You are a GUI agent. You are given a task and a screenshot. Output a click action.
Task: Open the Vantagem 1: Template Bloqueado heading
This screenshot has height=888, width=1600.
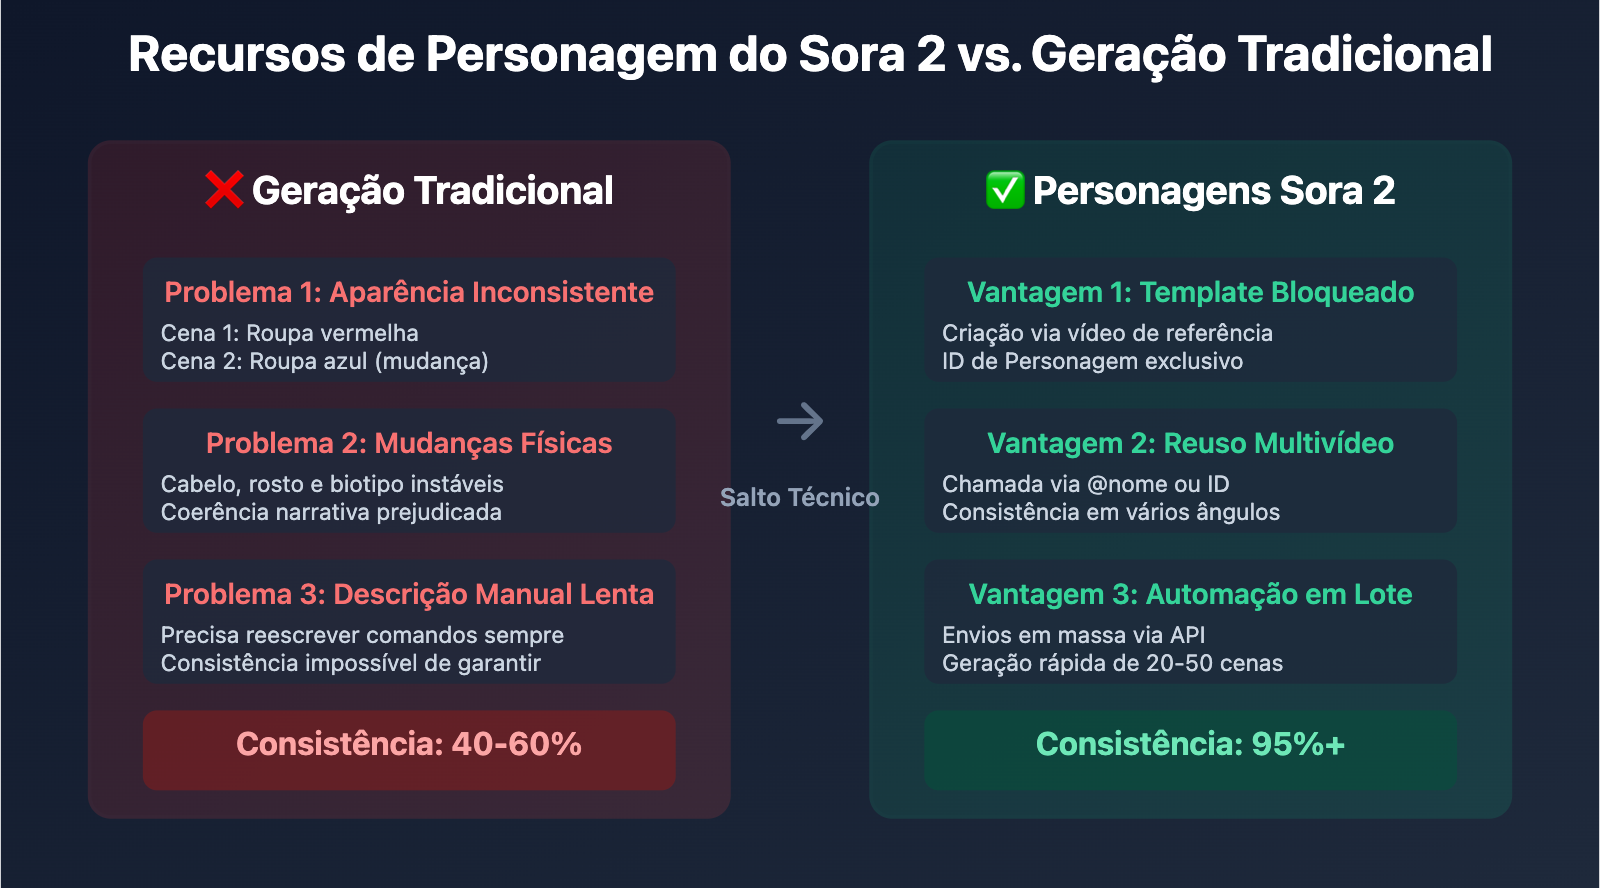point(1190,292)
